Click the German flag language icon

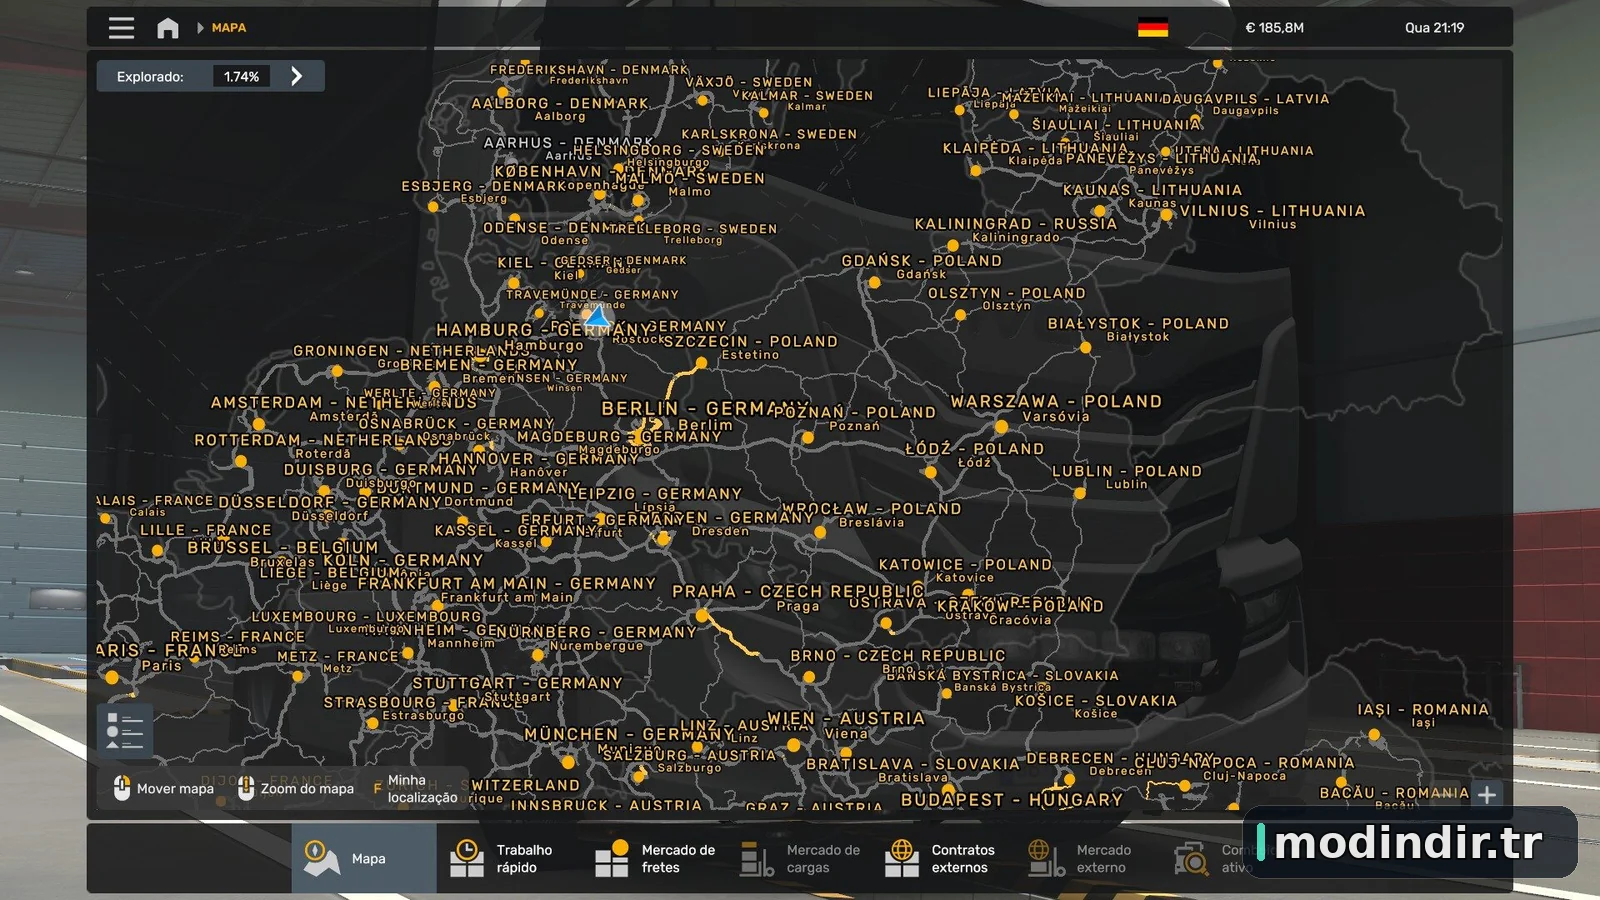[x=1153, y=28]
